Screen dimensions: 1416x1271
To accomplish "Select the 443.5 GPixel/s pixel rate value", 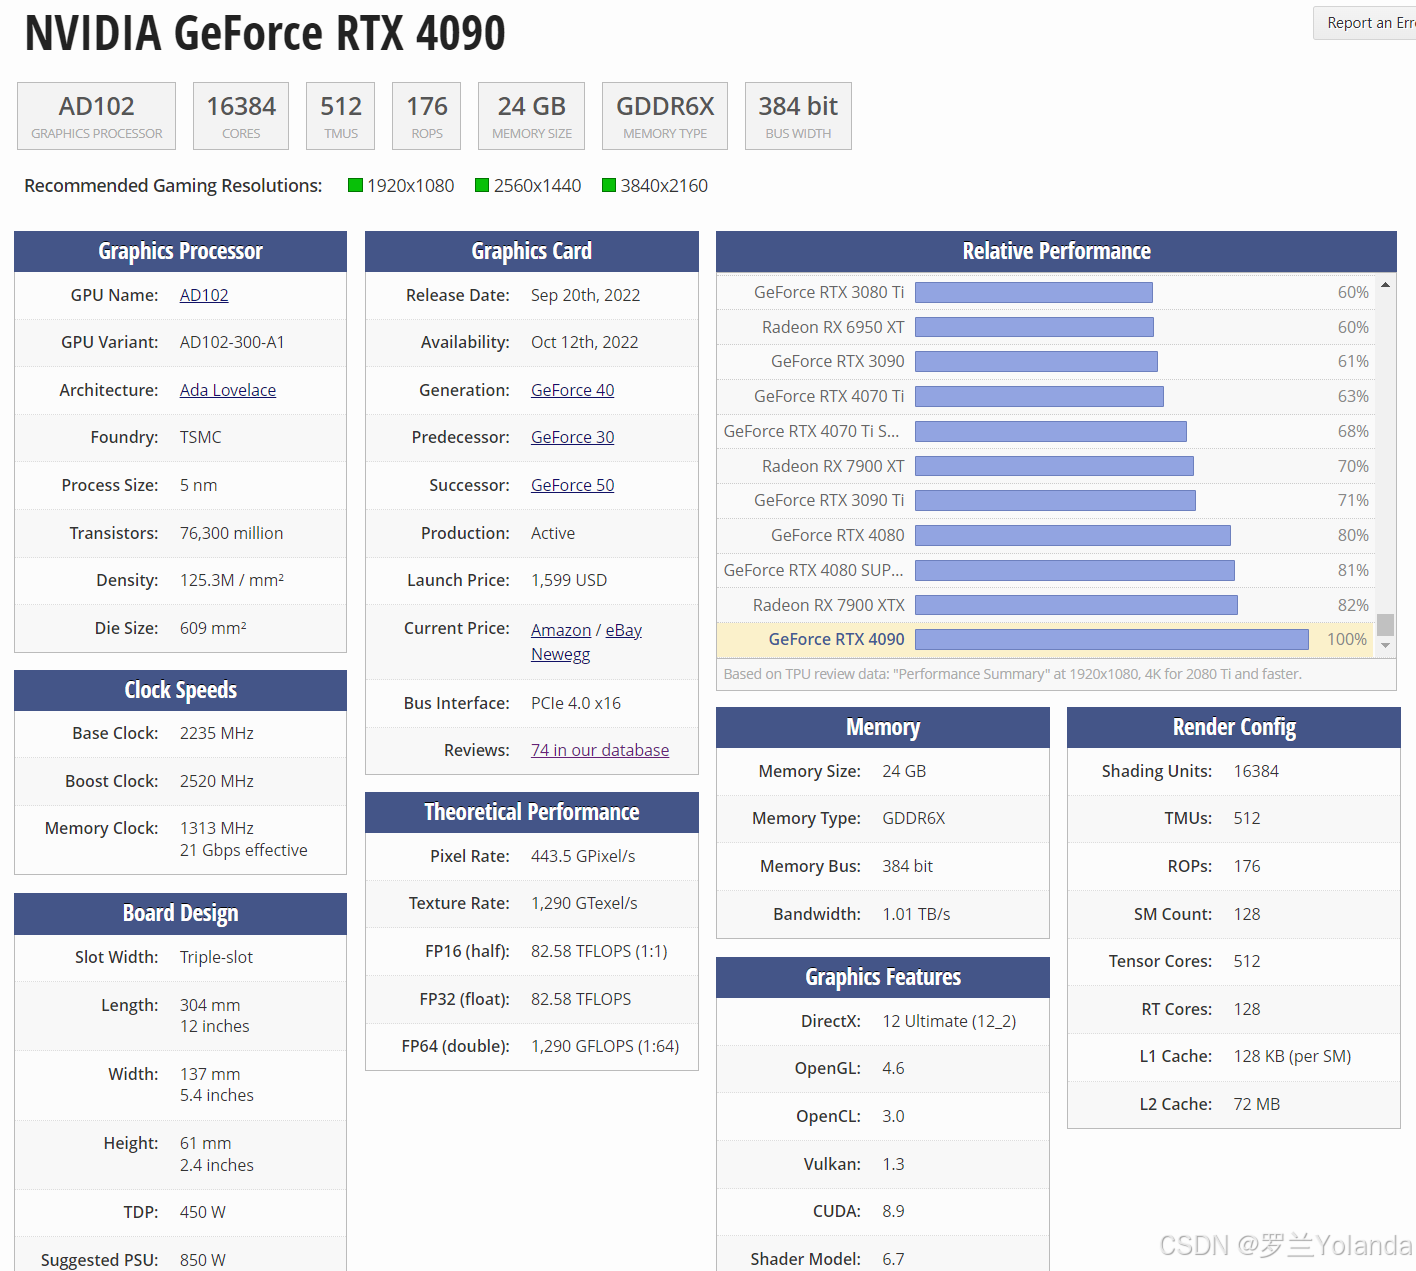I will [583, 856].
